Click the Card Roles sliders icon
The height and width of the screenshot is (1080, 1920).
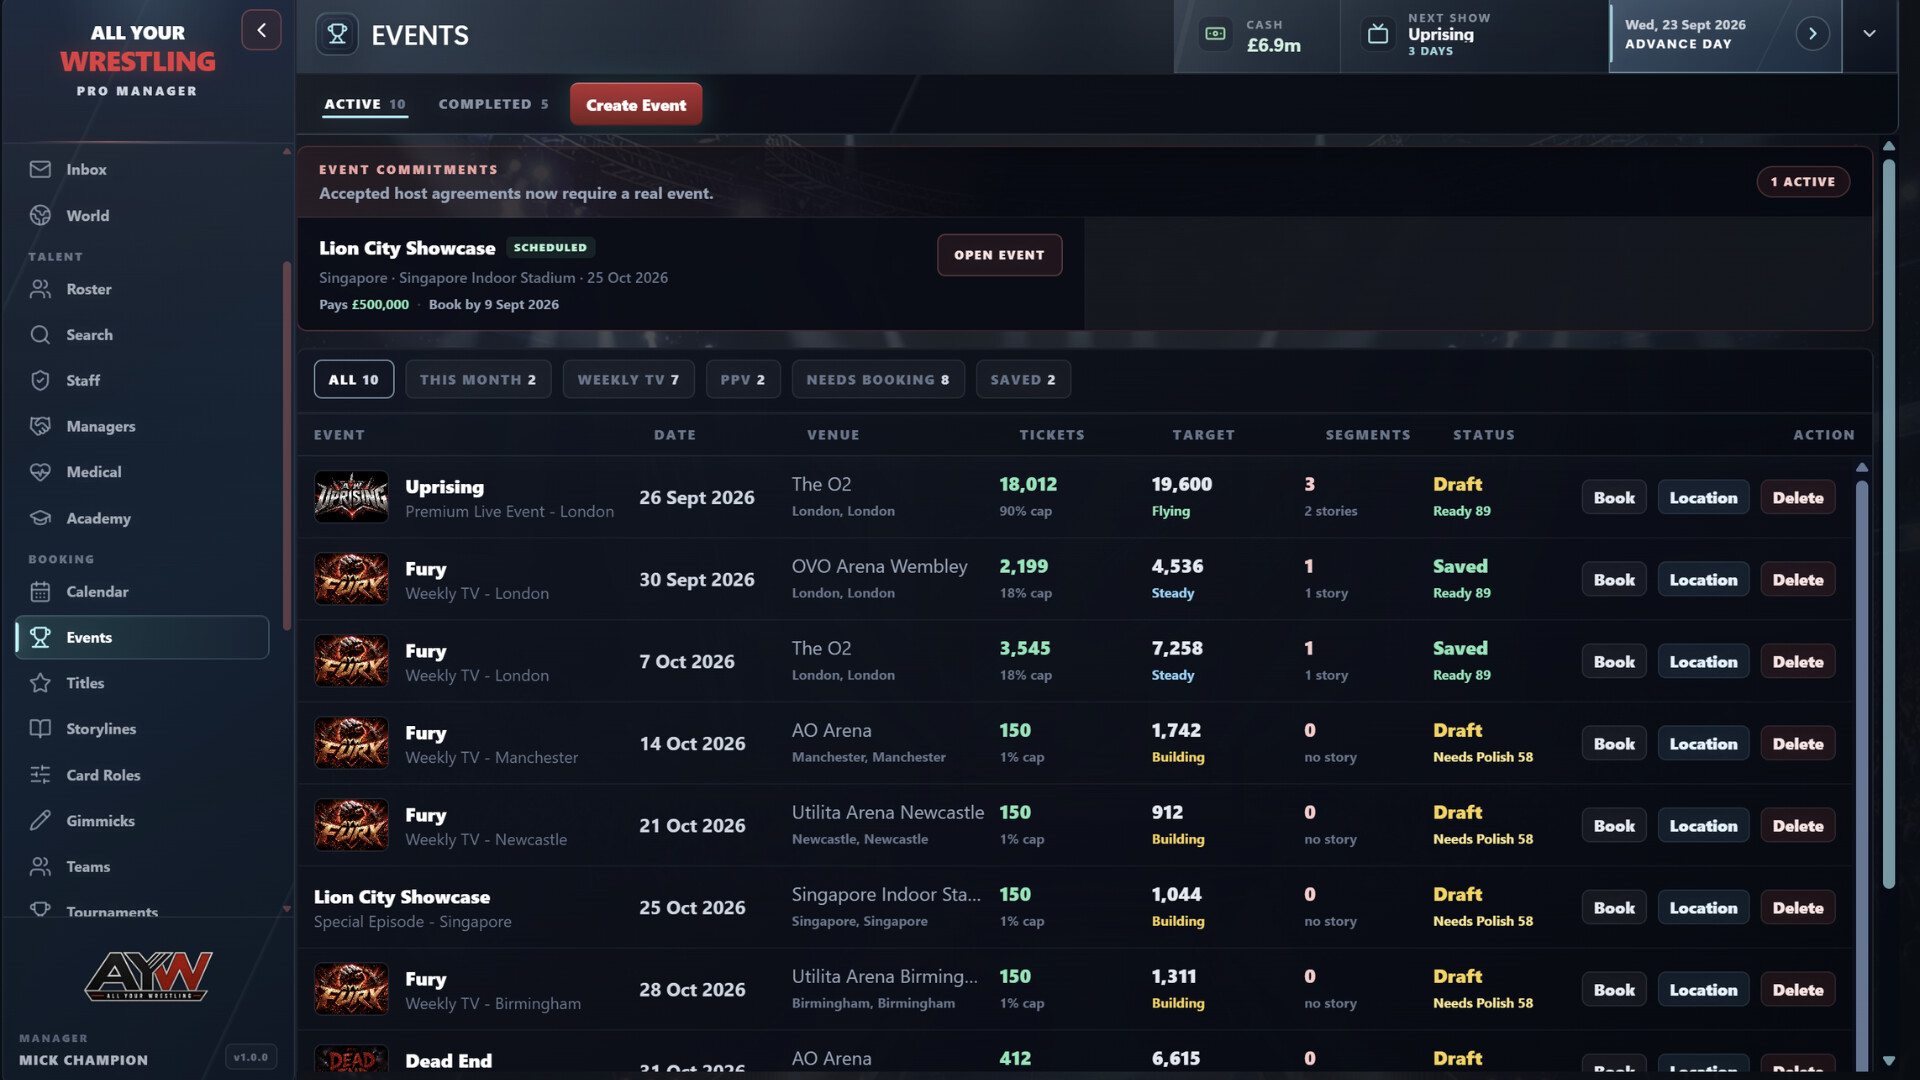(40, 775)
